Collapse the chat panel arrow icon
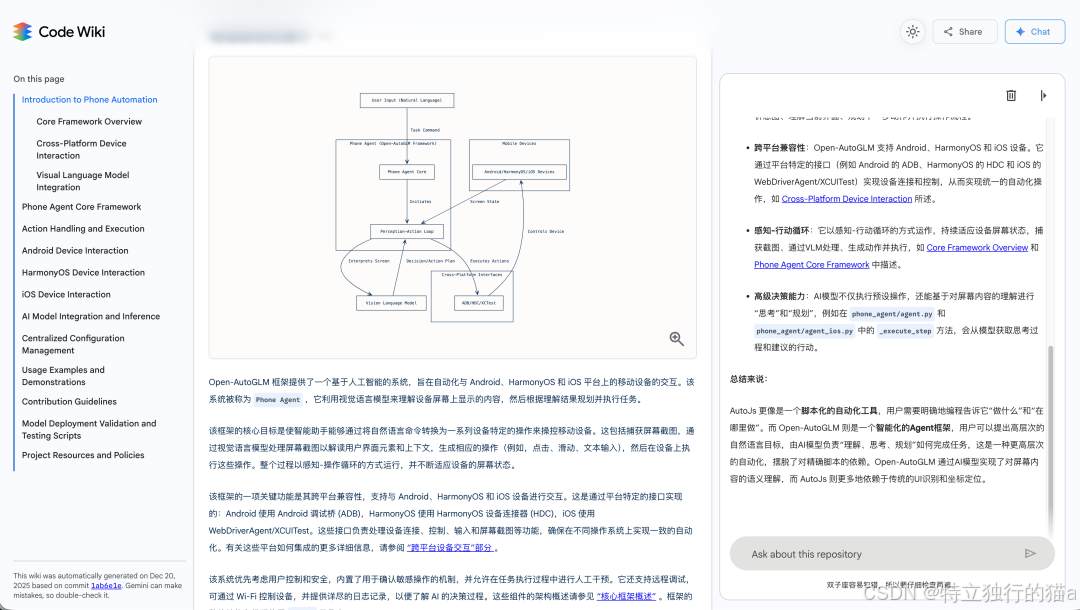1080x610 pixels. [x=1043, y=96]
